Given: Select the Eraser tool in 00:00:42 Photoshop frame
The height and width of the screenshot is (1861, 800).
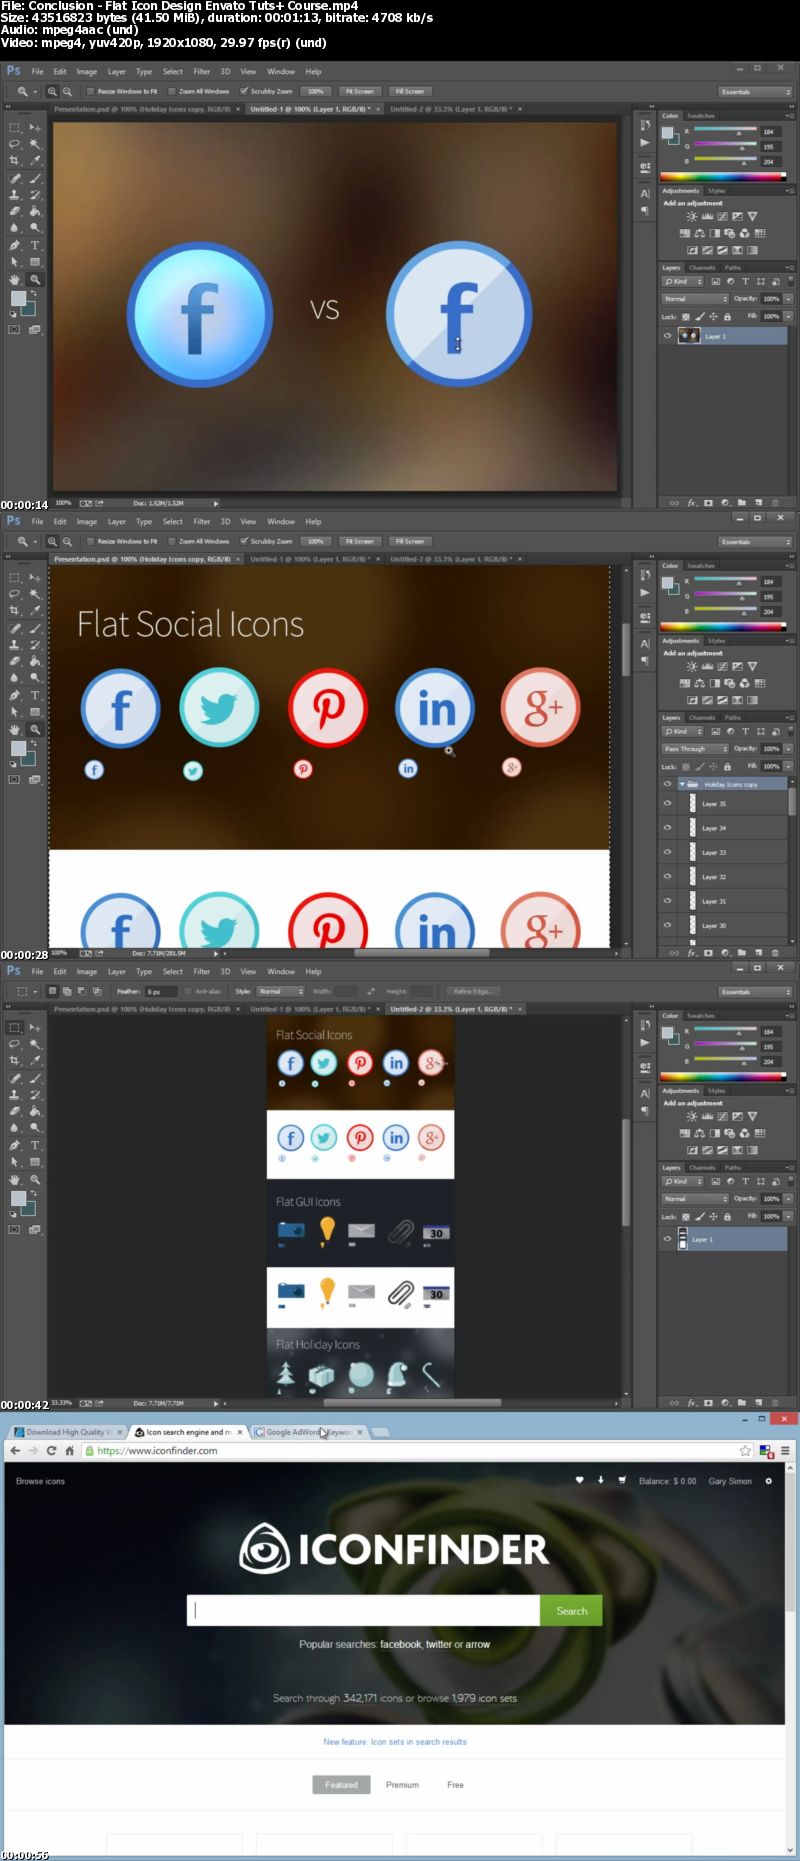Looking at the screenshot, I should click(x=15, y=1111).
